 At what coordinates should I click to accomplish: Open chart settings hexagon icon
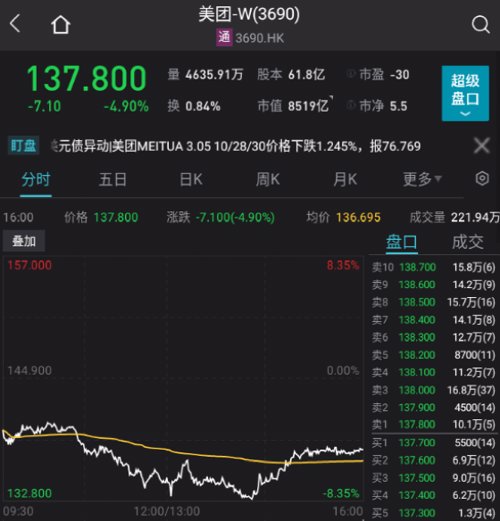coord(482,179)
